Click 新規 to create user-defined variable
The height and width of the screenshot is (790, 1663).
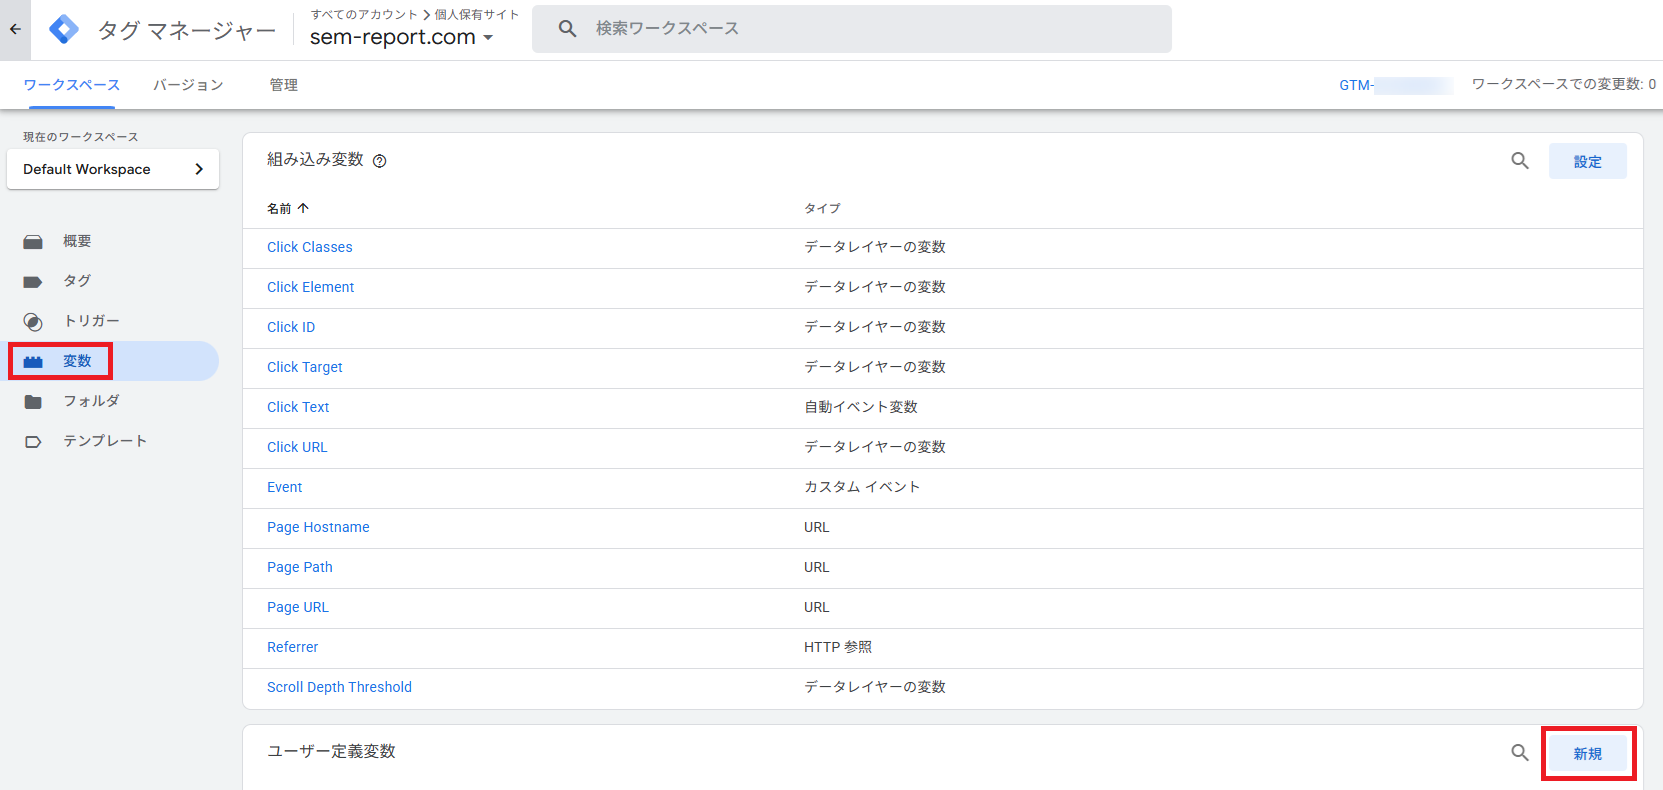1587,753
